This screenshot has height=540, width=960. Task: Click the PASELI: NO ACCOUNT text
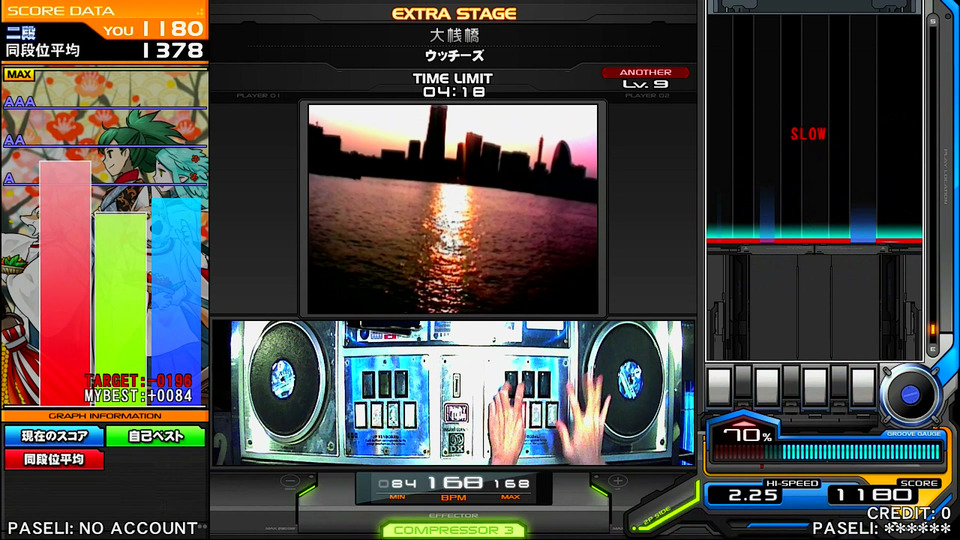[103, 528]
